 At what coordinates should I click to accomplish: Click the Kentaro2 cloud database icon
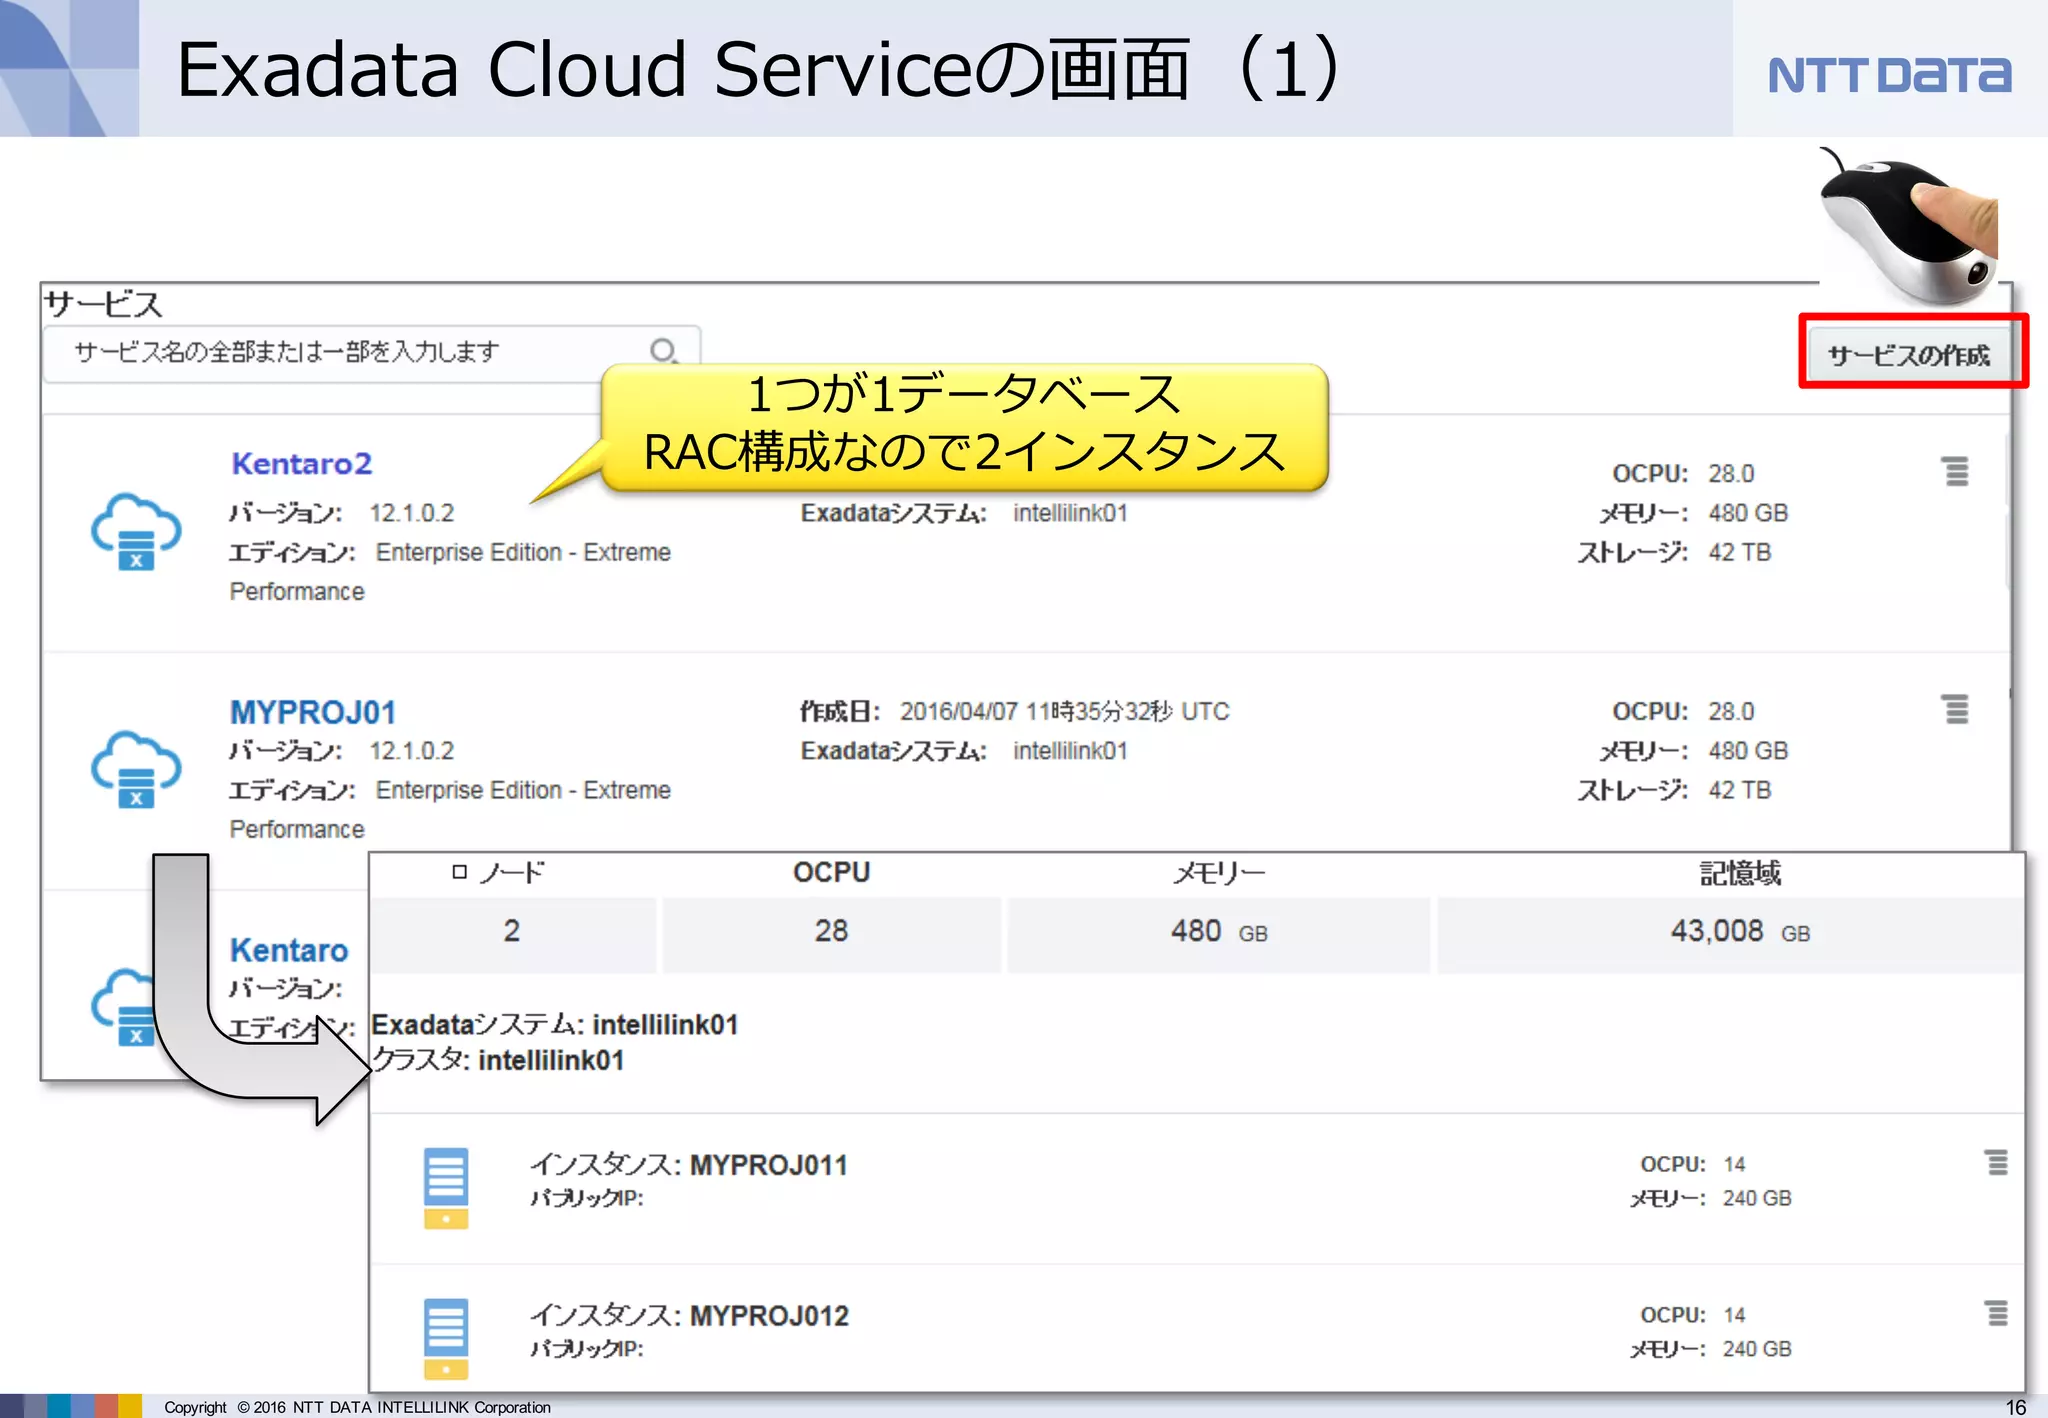136,532
